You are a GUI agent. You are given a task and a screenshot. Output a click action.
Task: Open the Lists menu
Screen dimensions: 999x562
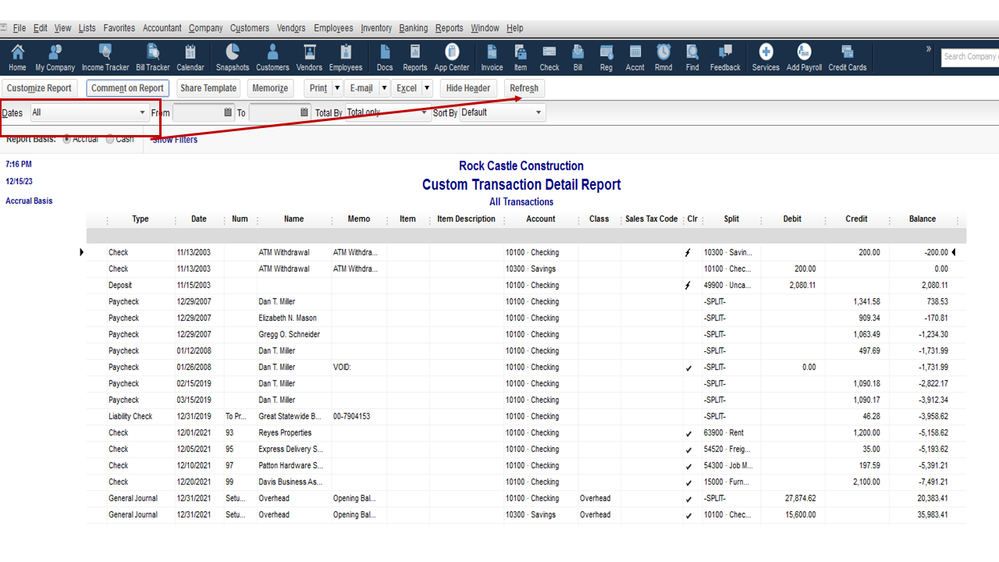coord(87,28)
